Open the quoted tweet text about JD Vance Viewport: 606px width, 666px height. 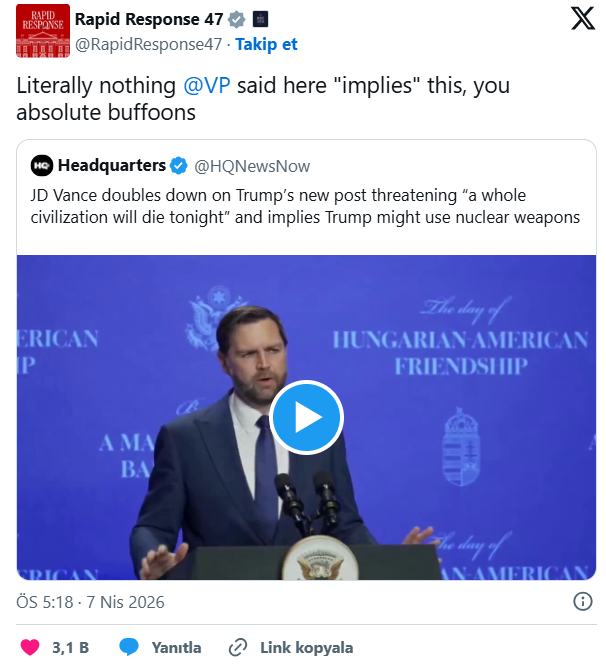coord(305,206)
